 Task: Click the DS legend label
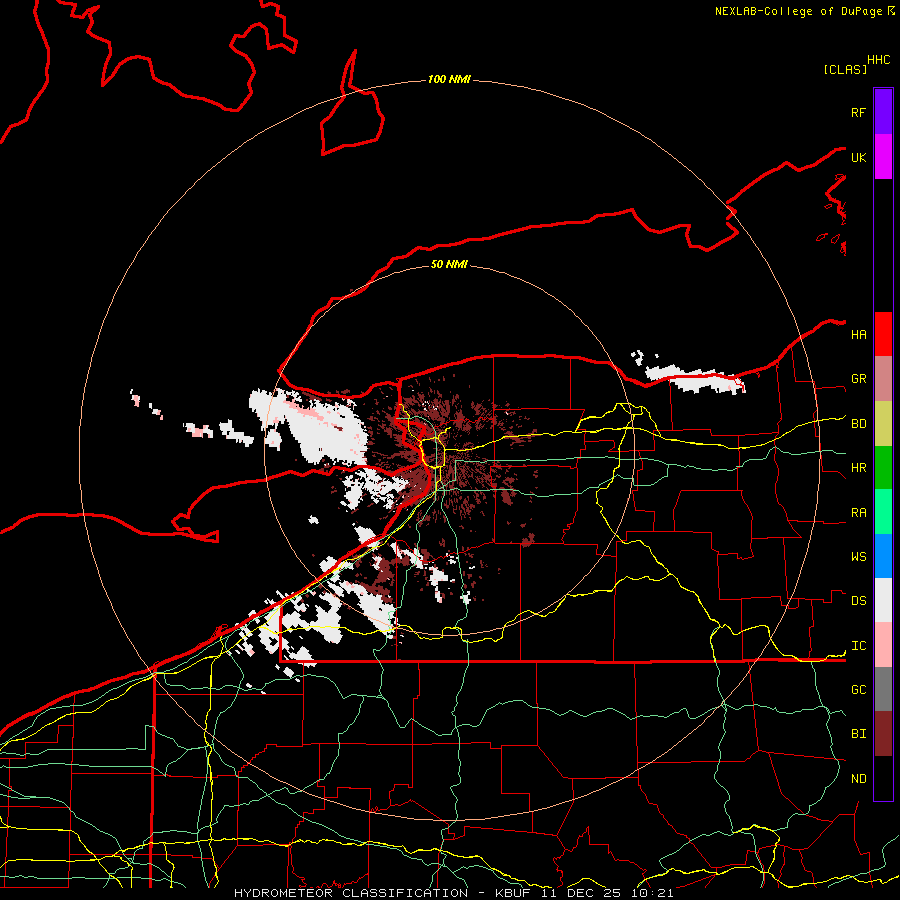(x=859, y=601)
